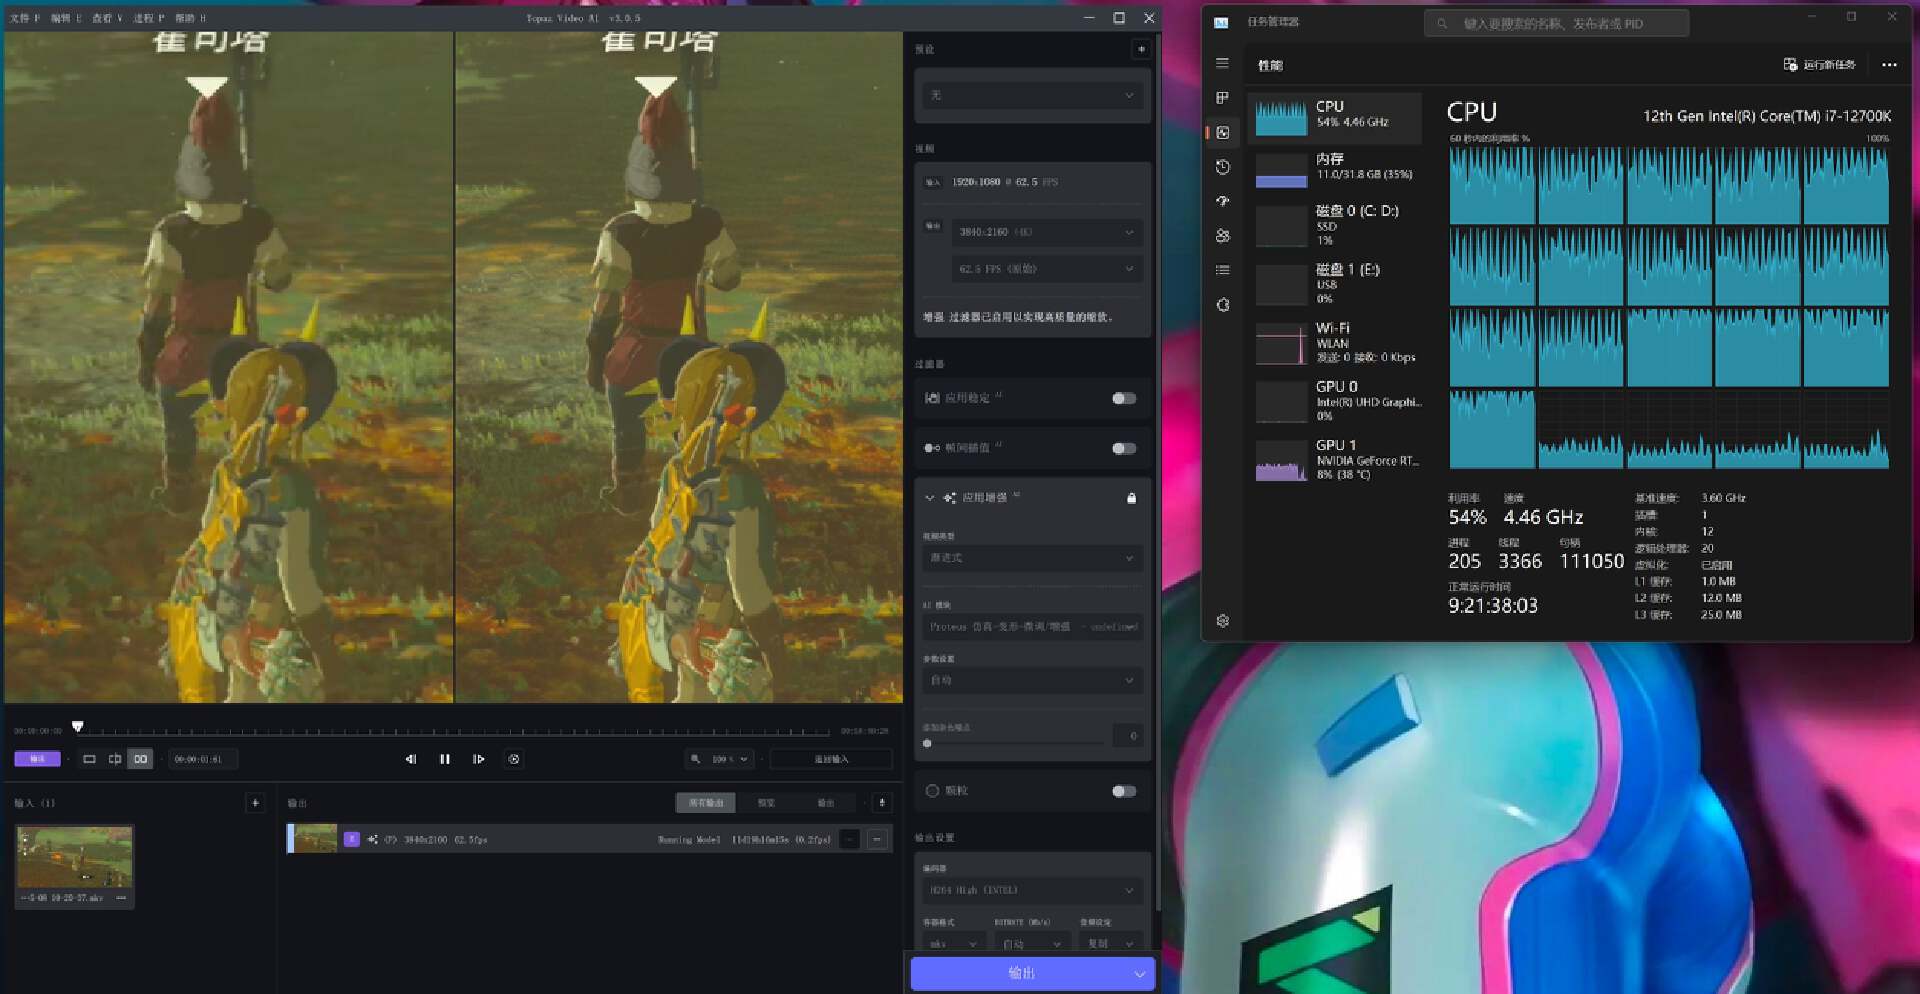Click the blue 输出 export button
The image size is (1920, 994).
tap(1021, 973)
